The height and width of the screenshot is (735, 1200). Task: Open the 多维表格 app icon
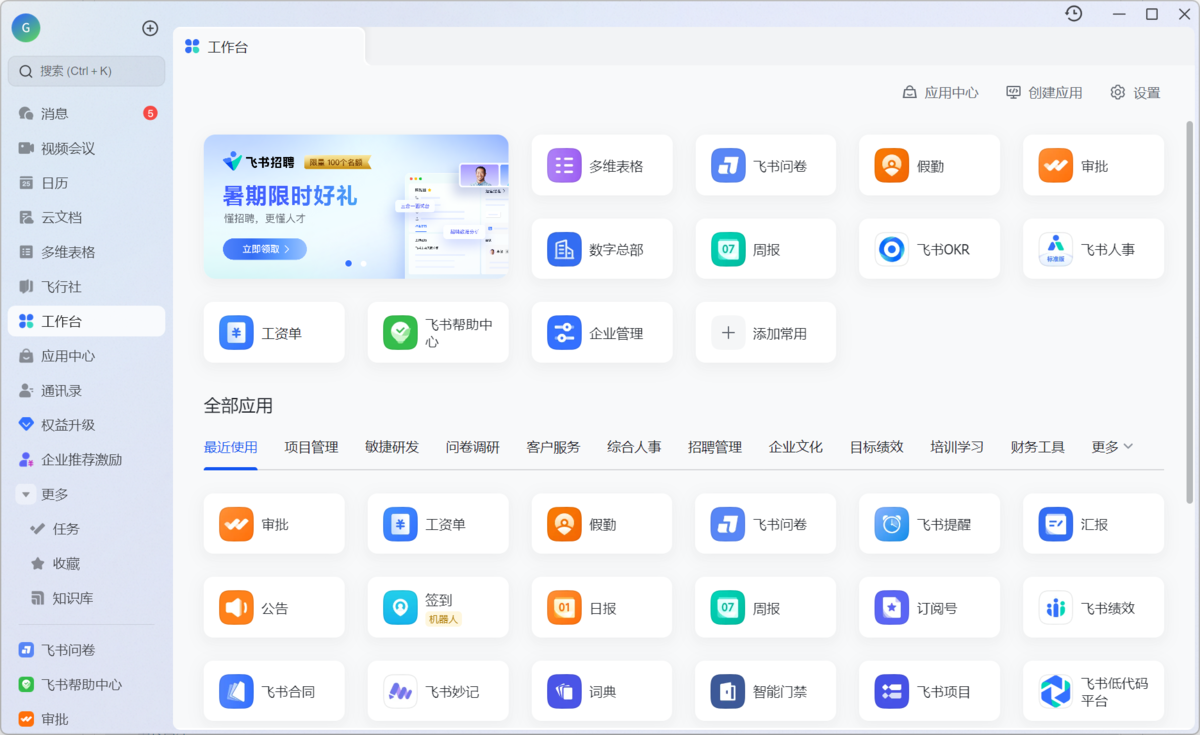tap(564, 166)
